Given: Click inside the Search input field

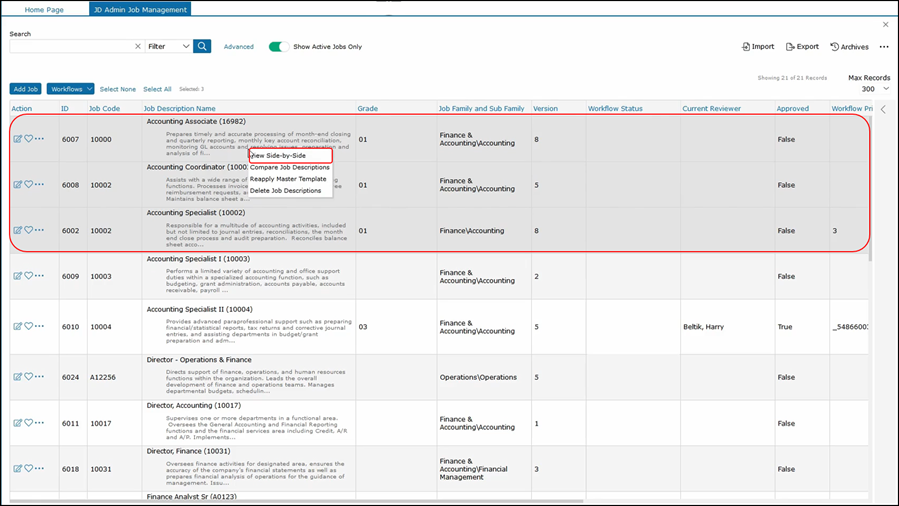Looking at the screenshot, I should tap(70, 46).
